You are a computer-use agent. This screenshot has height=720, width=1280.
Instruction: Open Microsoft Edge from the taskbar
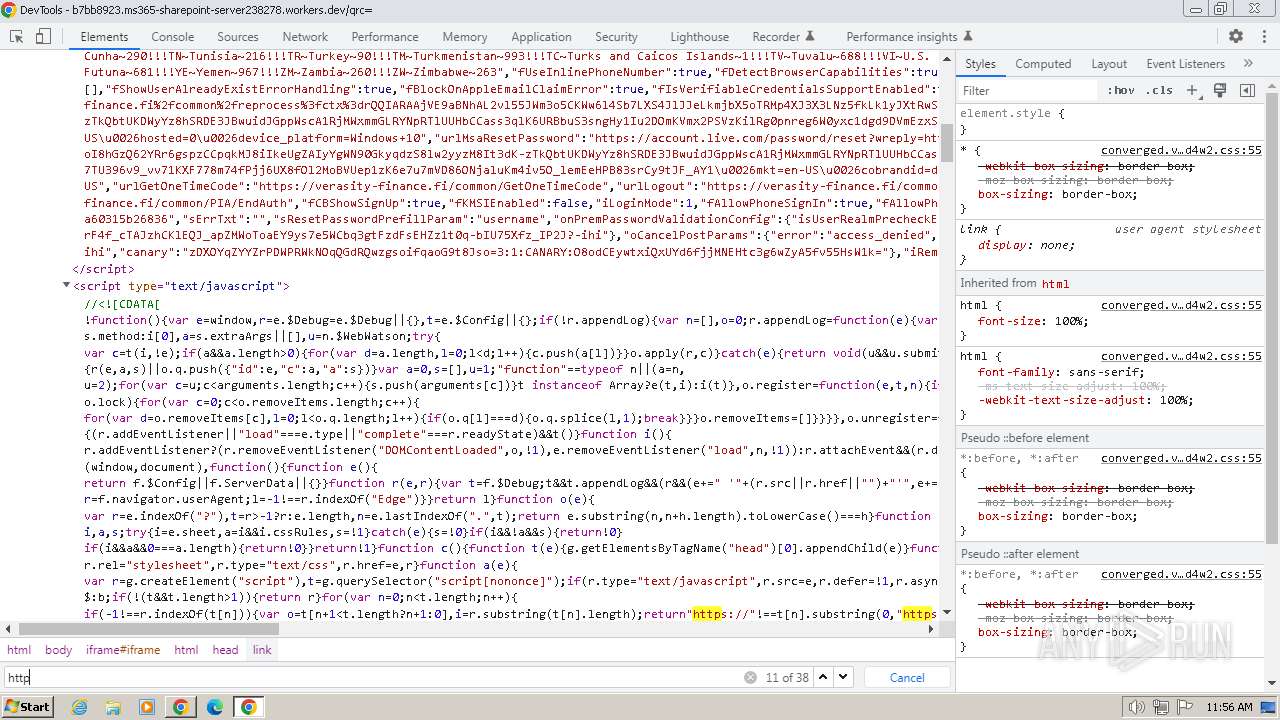[x=214, y=707]
